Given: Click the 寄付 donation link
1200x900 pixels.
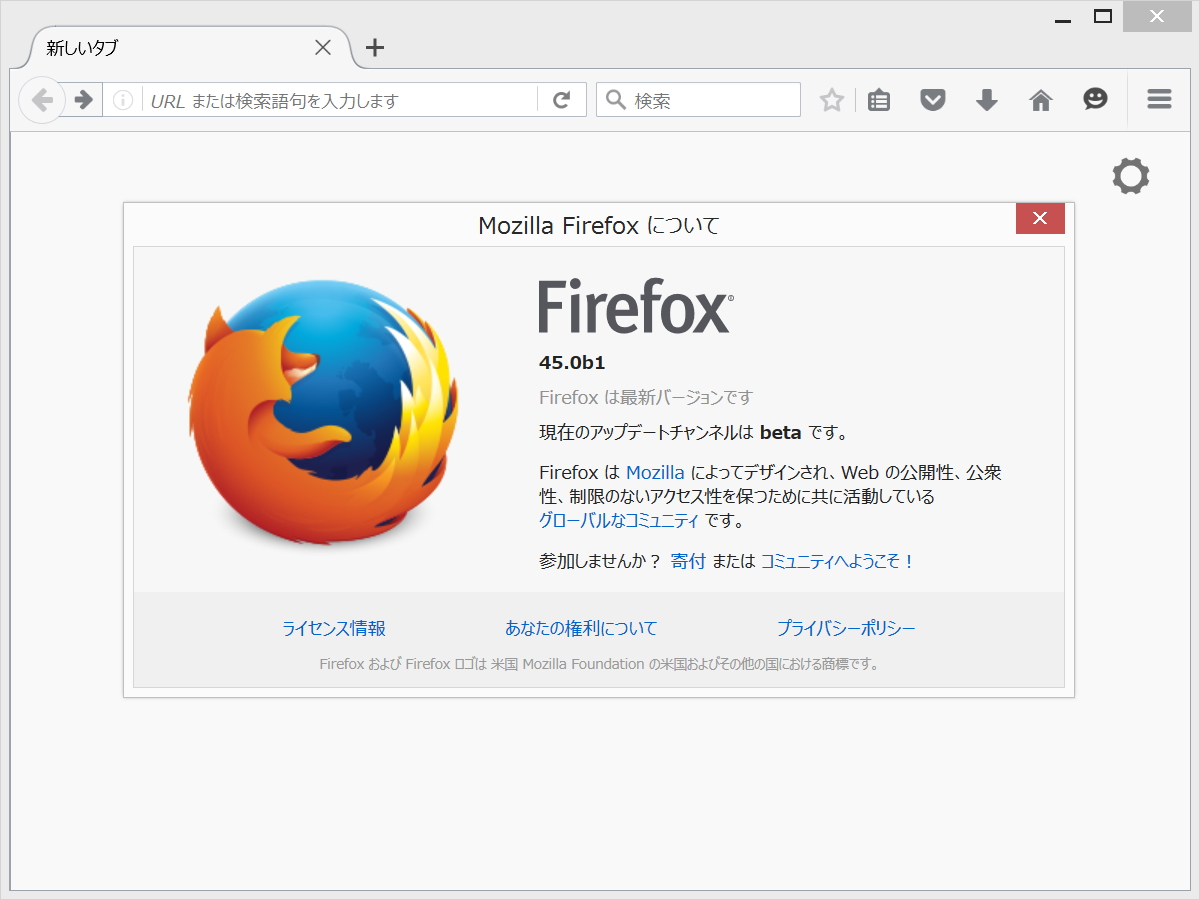Looking at the screenshot, I should (688, 561).
